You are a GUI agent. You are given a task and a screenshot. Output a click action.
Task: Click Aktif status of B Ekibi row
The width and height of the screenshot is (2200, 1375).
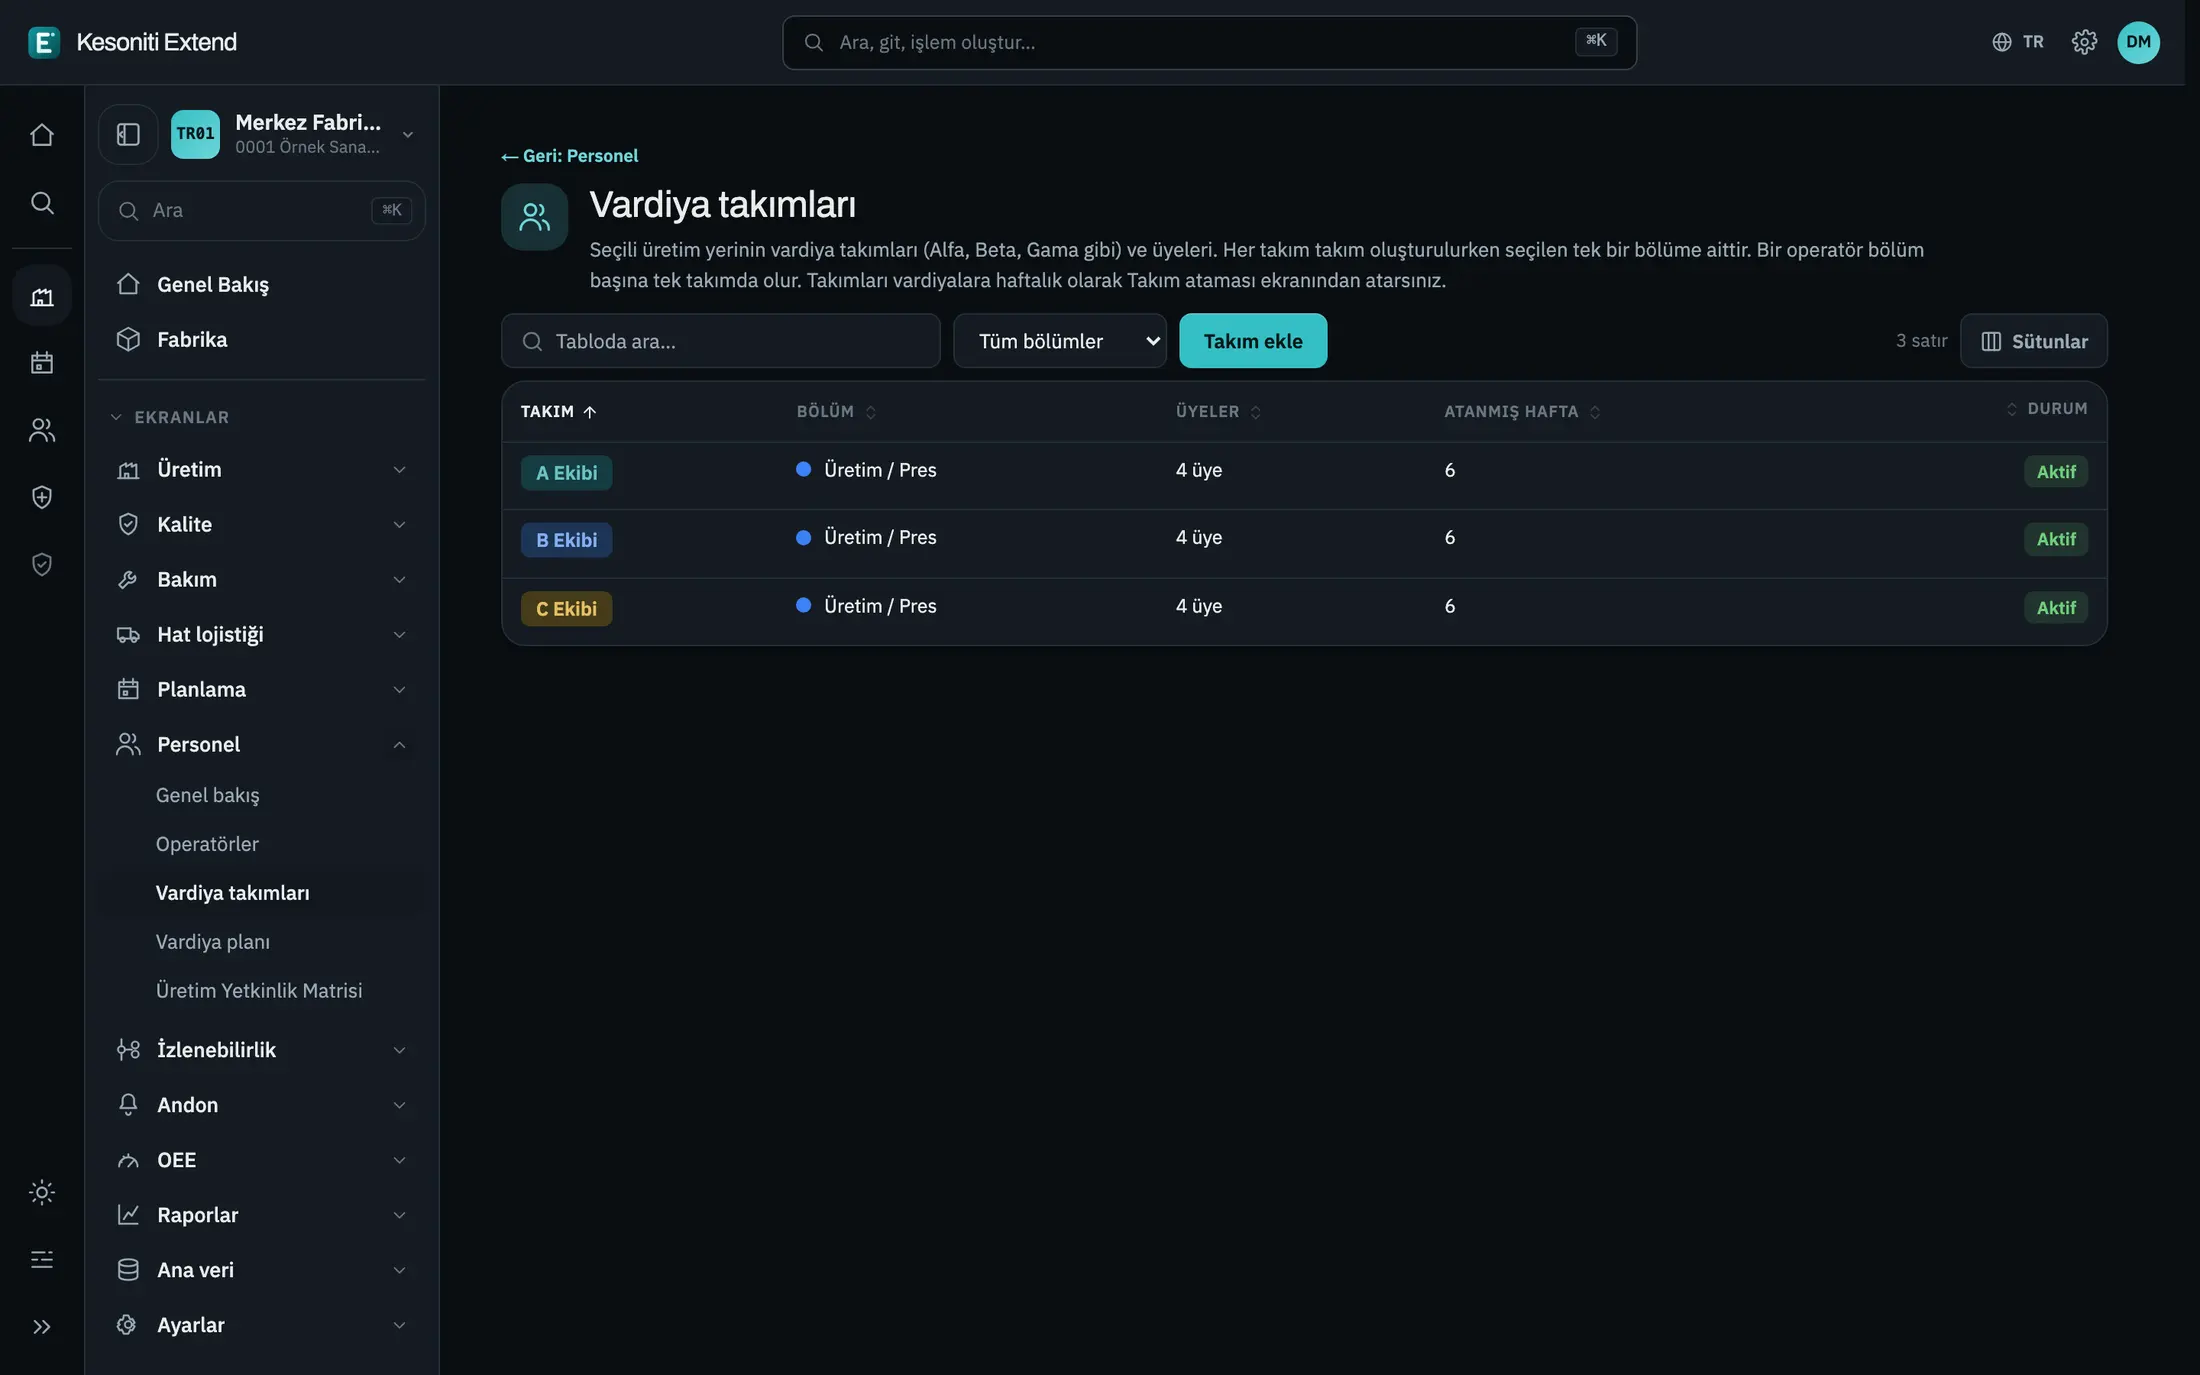click(2056, 539)
